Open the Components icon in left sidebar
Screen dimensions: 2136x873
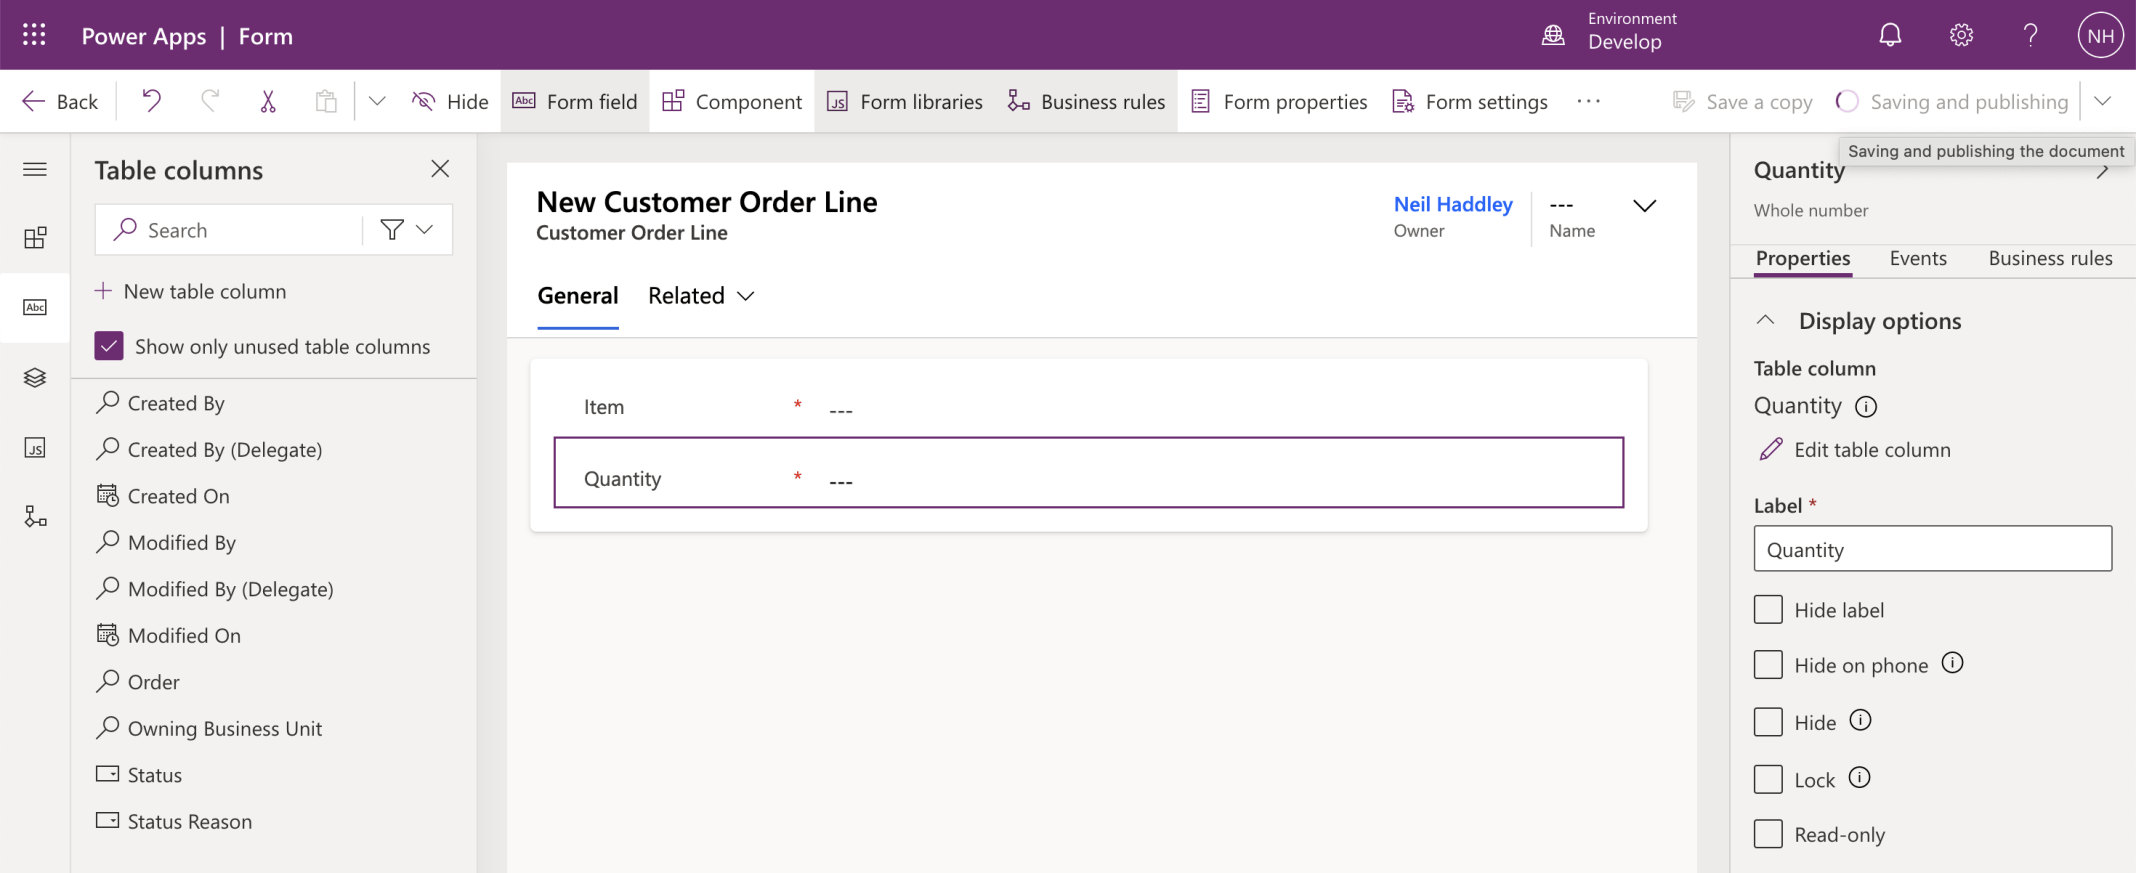35,238
